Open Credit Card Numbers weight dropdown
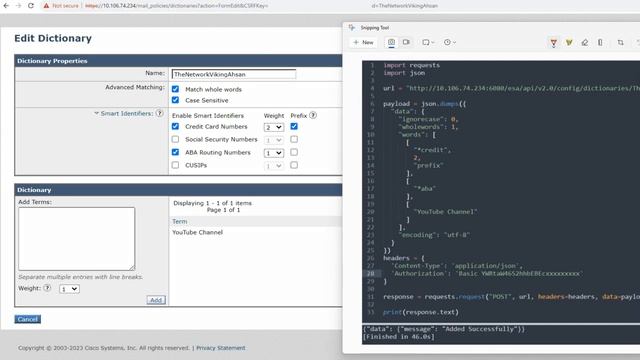The width and height of the screenshot is (640, 360). tap(273, 127)
